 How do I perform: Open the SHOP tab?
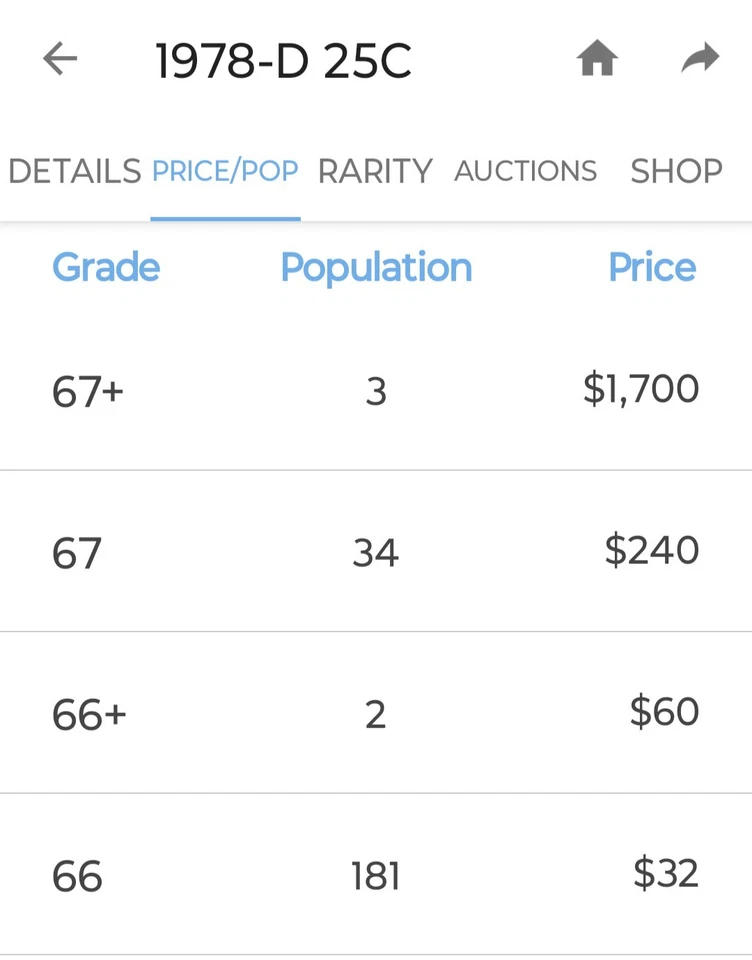(x=676, y=172)
